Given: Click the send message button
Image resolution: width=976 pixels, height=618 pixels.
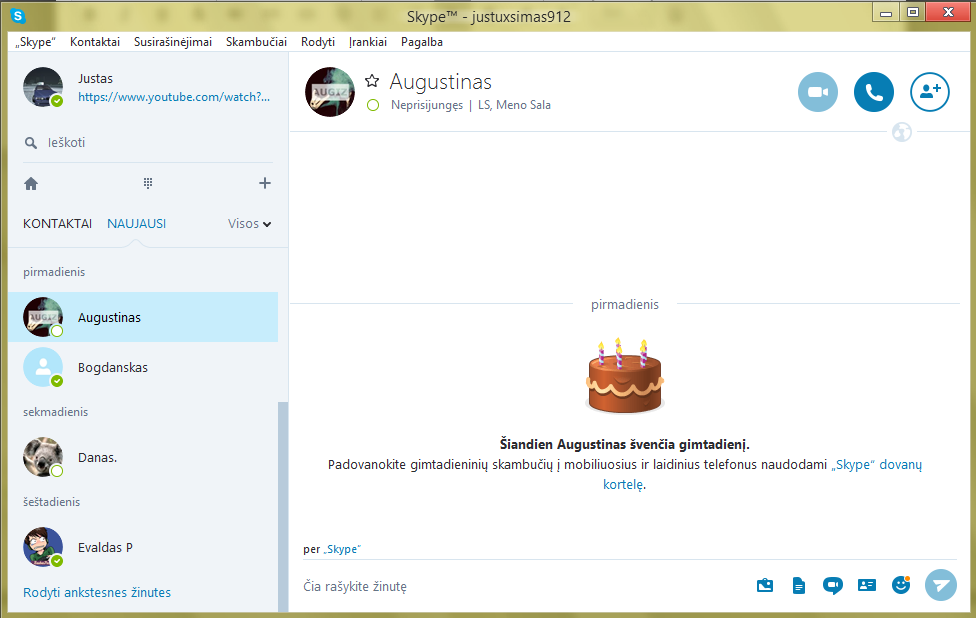Looking at the screenshot, I should tap(941, 585).
